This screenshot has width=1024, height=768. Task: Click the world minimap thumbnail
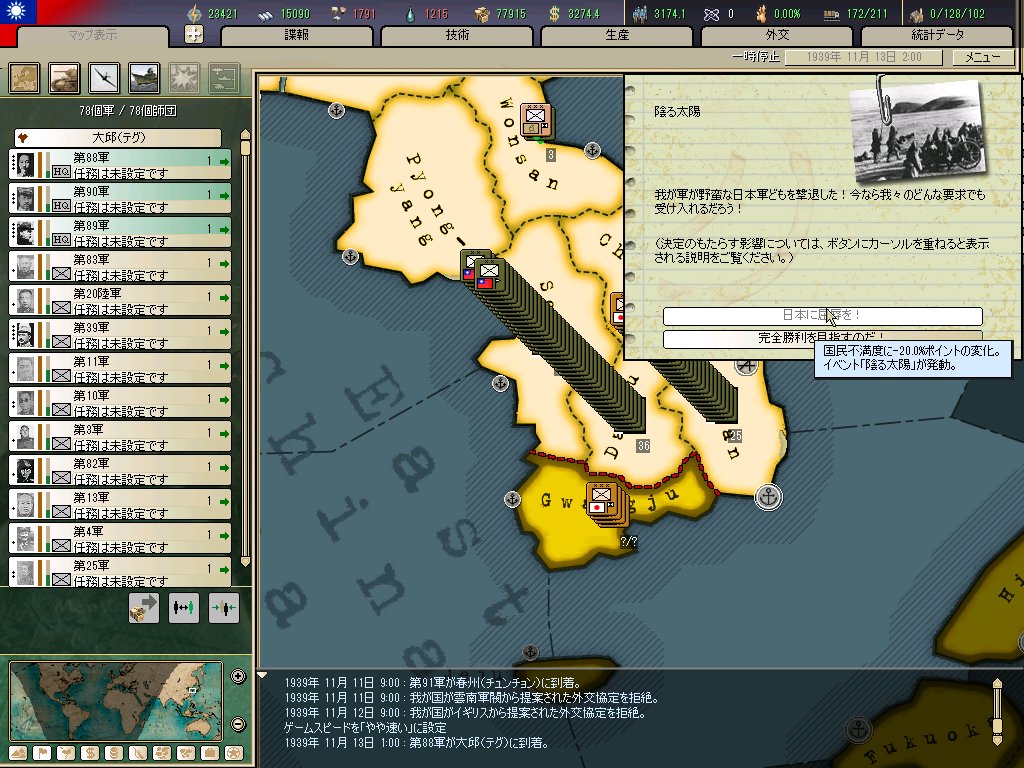coord(116,701)
